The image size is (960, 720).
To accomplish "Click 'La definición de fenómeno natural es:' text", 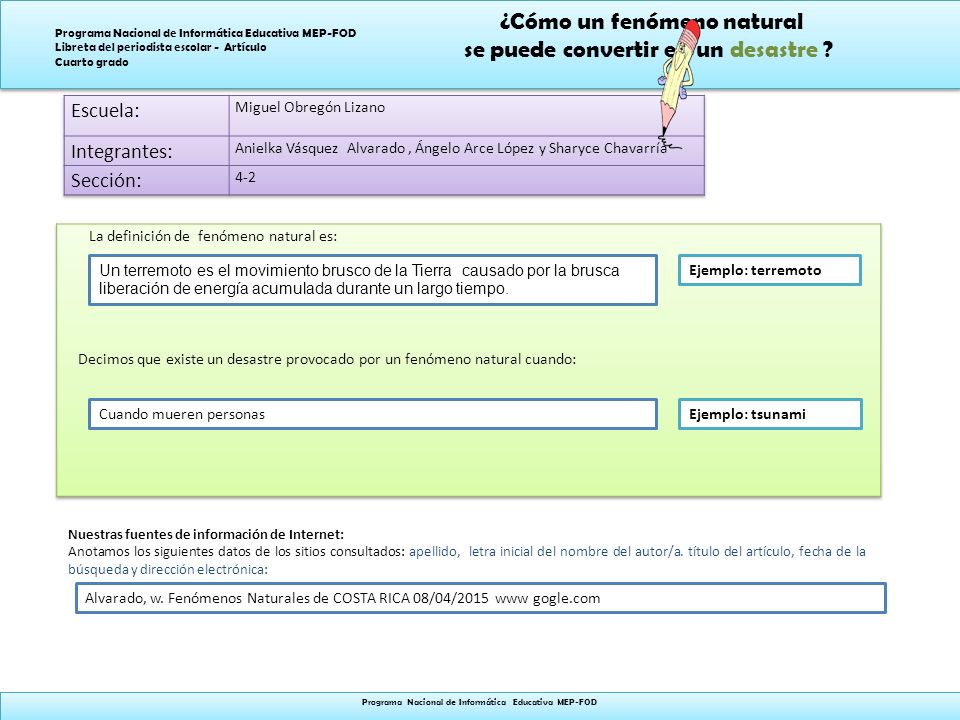I will coord(213,236).
